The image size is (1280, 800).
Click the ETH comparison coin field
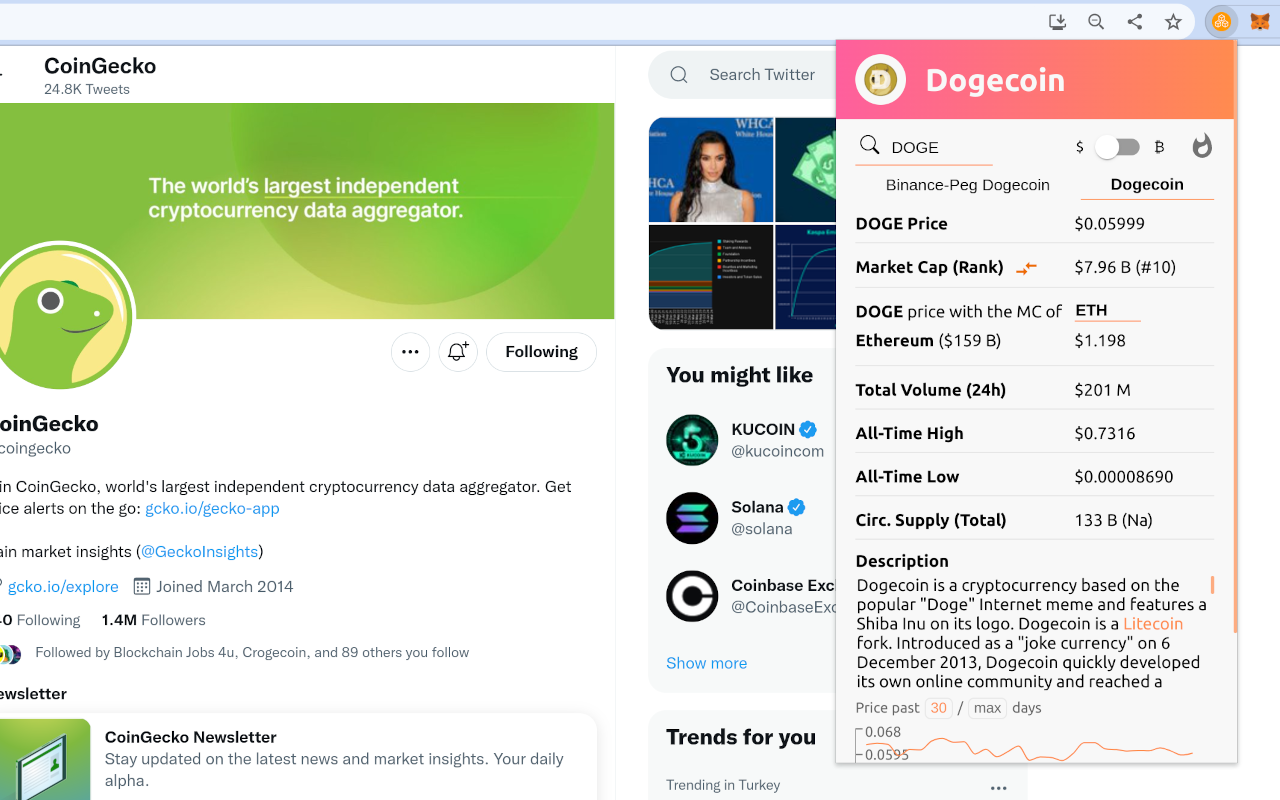pyautogui.click(x=1107, y=310)
